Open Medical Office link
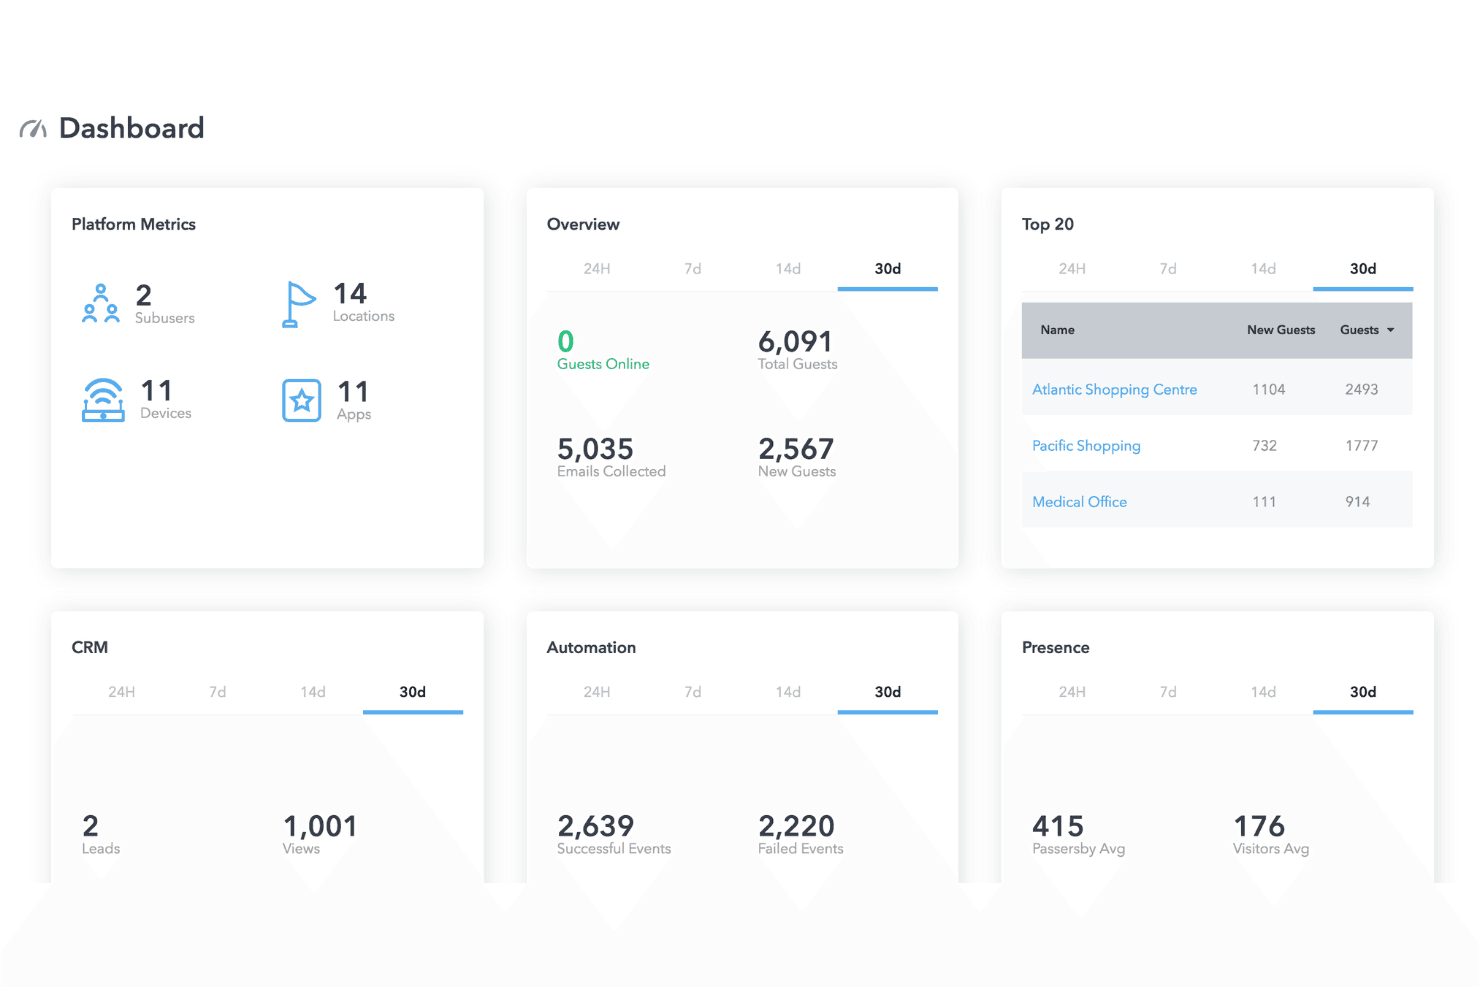The image size is (1480, 987). coord(1079,502)
